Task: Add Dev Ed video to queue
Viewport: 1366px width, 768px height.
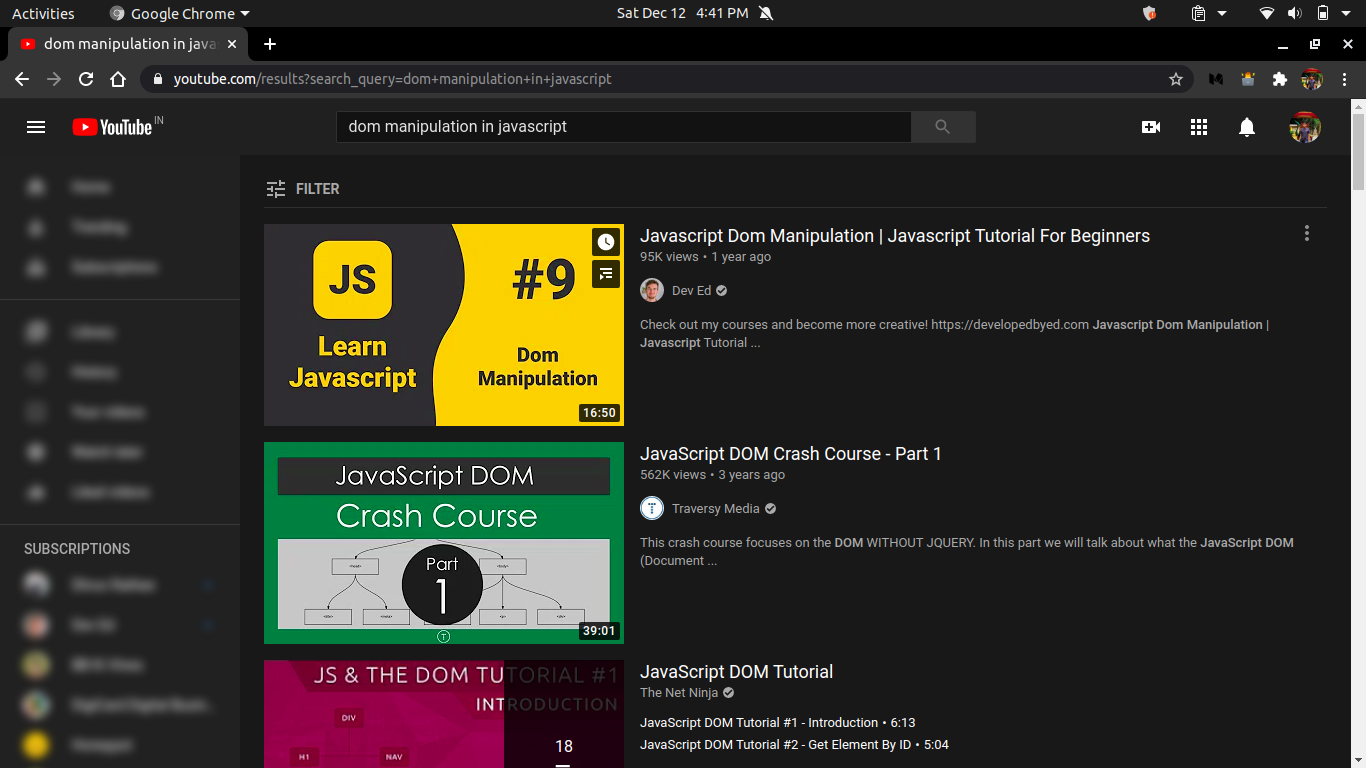Action: (605, 274)
